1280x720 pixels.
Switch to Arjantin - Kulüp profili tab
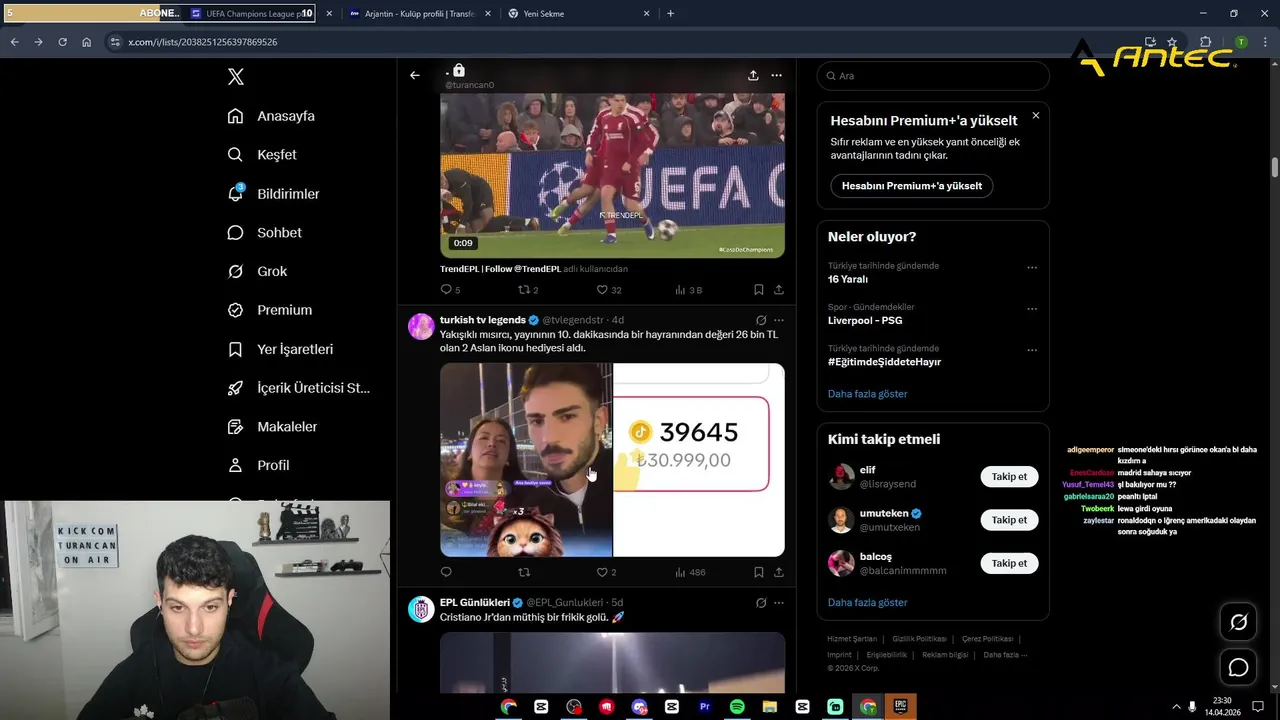click(420, 14)
